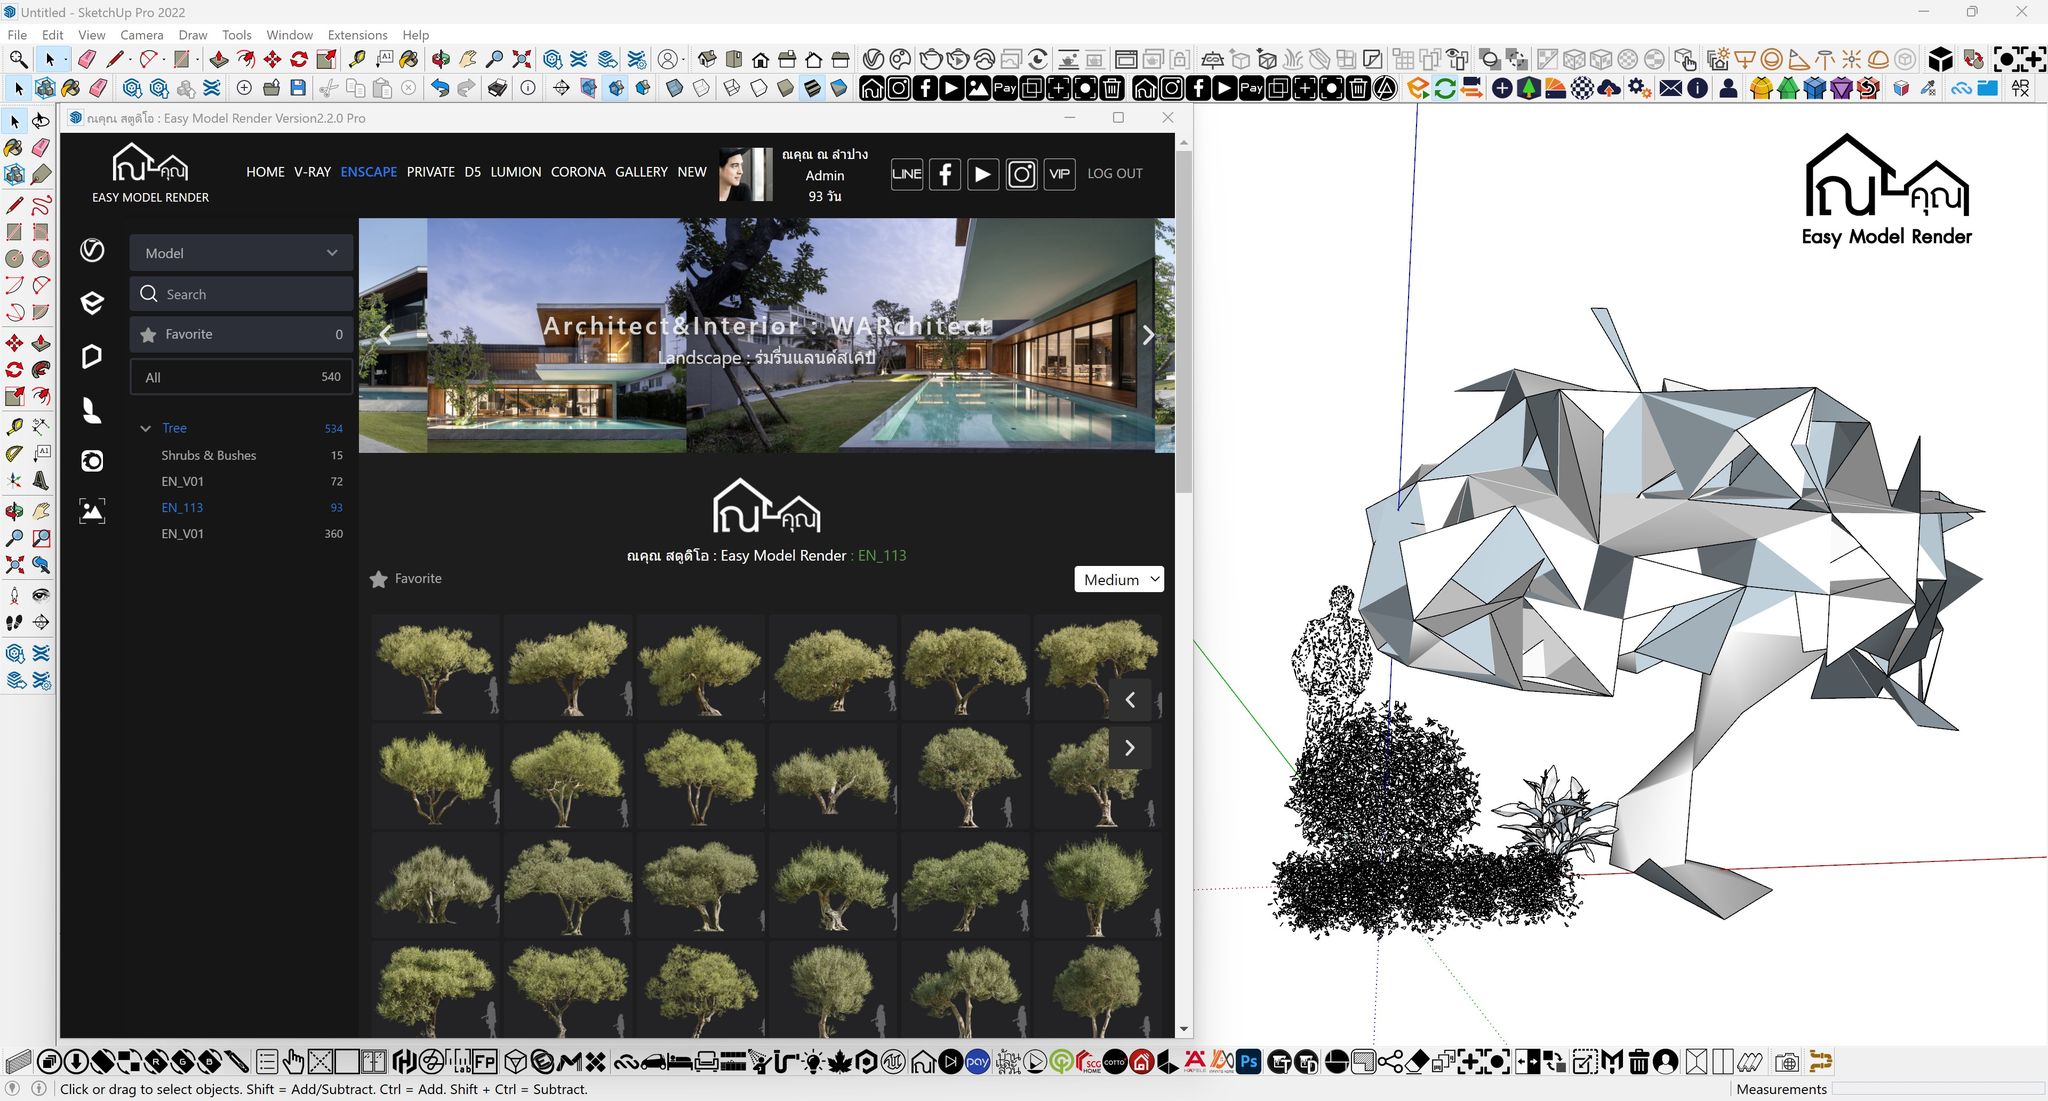The width and height of the screenshot is (2048, 1101).
Task: Click LOG OUT link
Action: [1115, 173]
